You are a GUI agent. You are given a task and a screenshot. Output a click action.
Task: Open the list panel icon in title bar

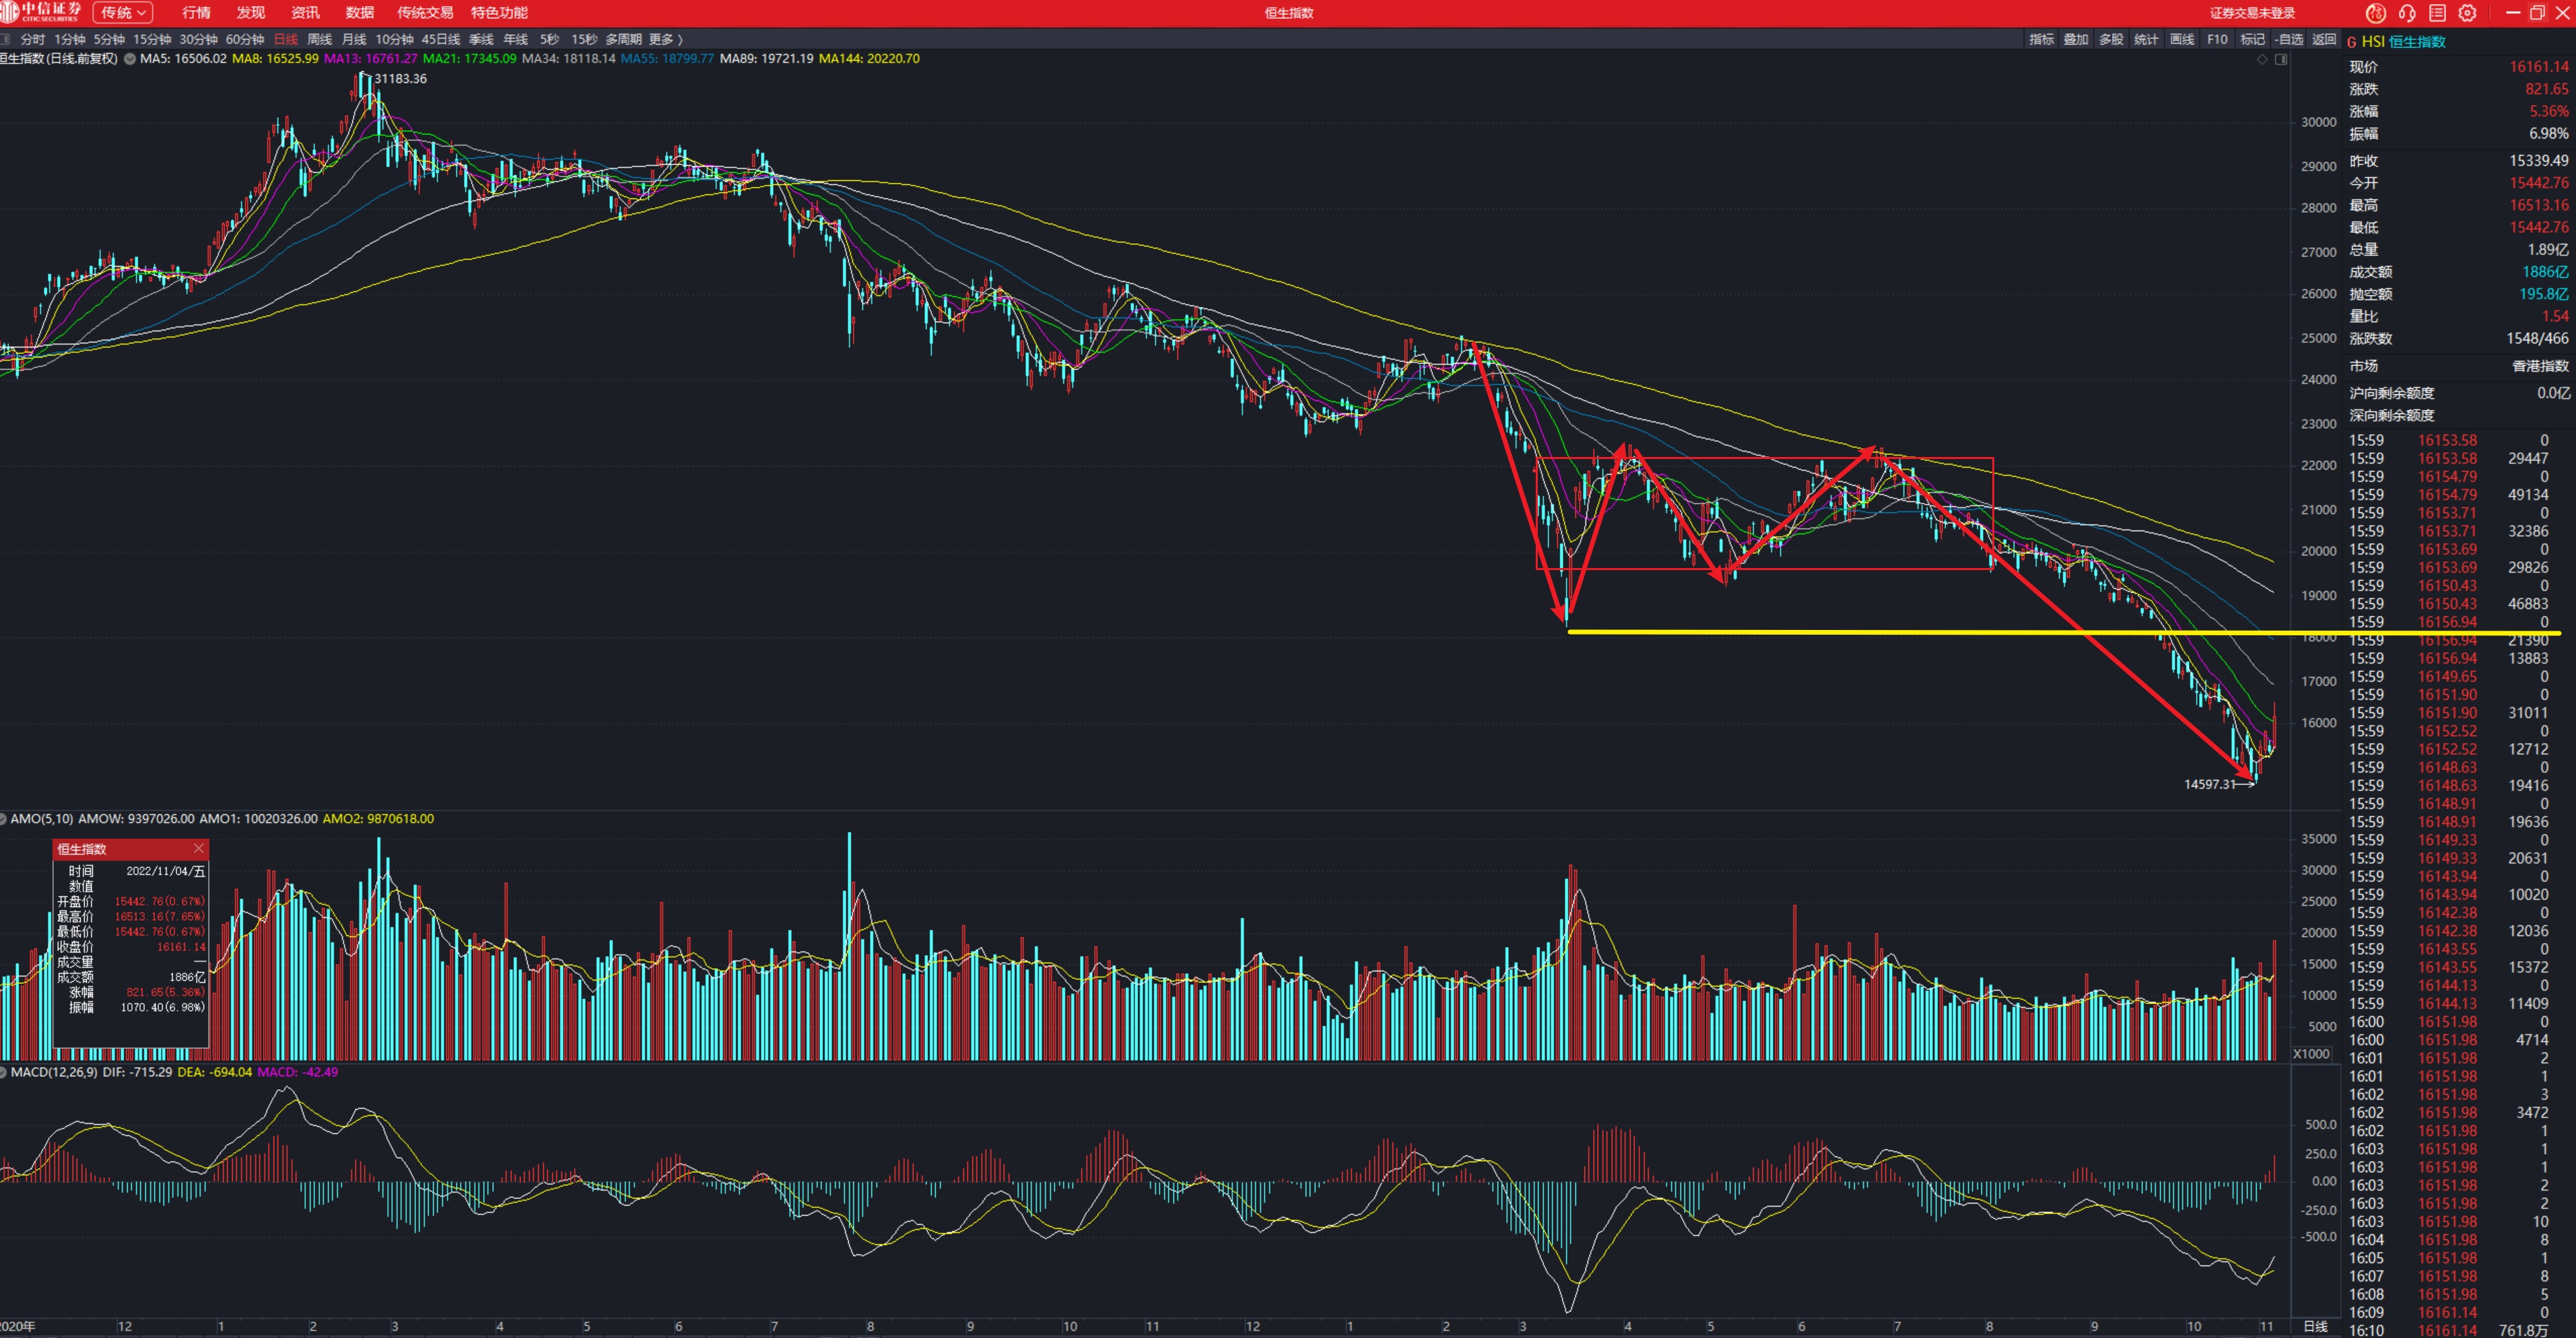[x=2438, y=13]
